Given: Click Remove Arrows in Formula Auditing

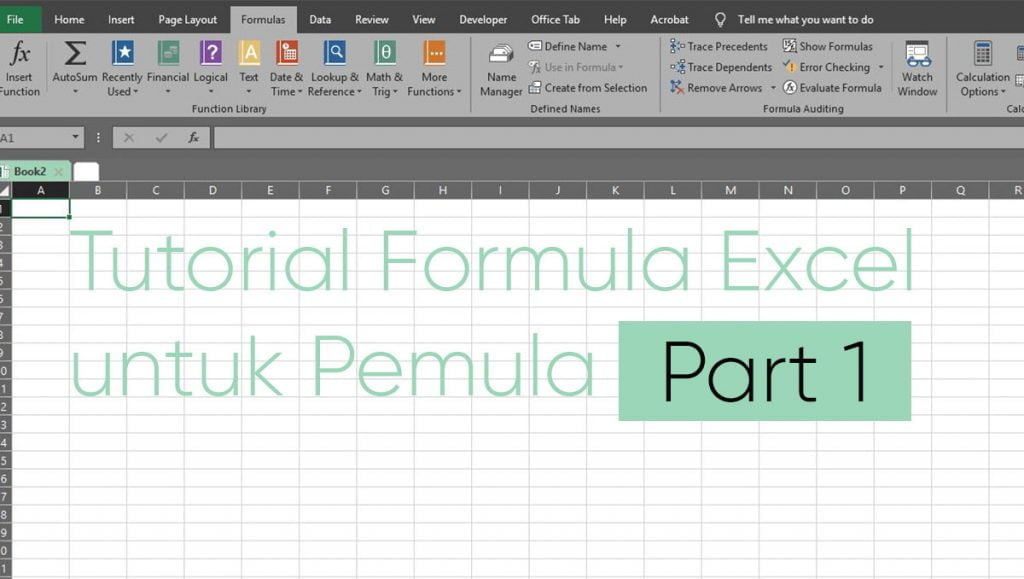Looking at the screenshot, I should pos(719,88).
